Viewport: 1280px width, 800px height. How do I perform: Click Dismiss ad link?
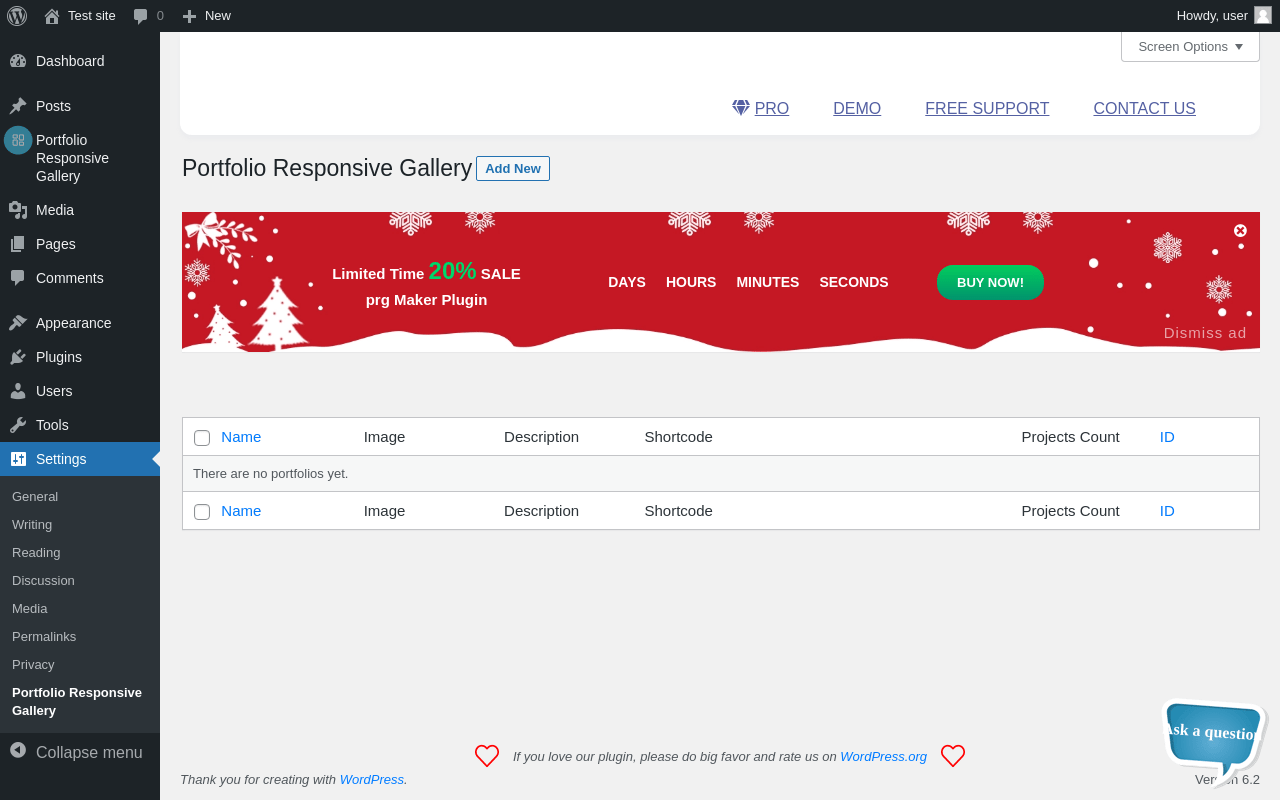pyautogui.click(x=1205, y=333)
